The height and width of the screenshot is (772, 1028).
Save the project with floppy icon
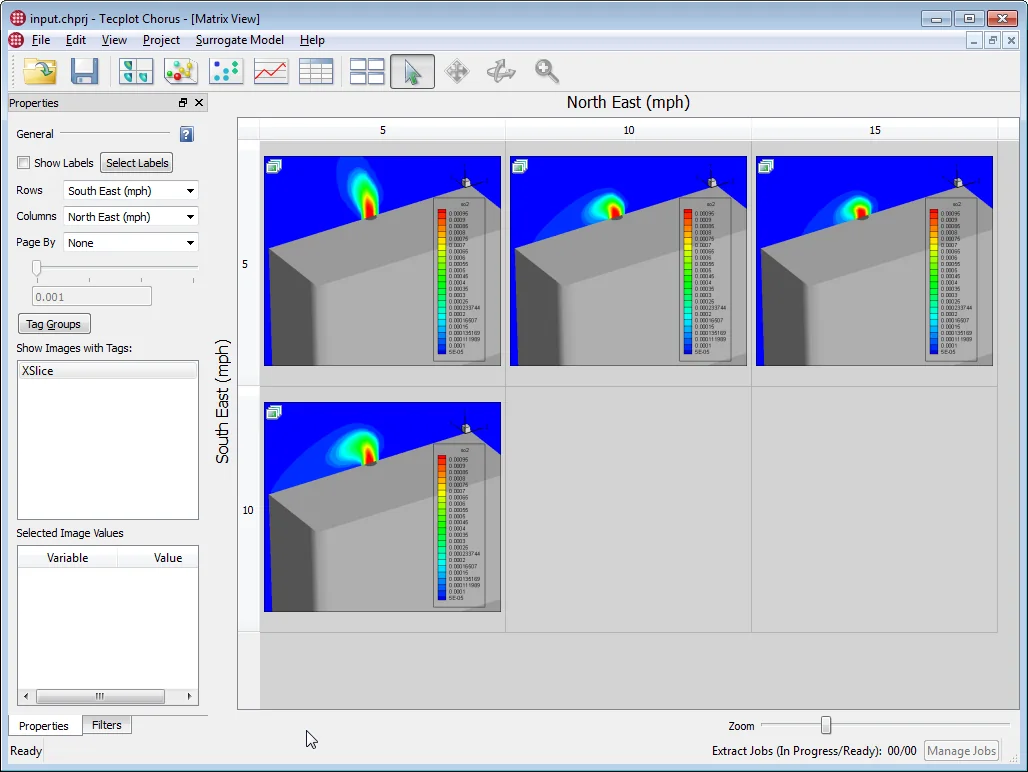(84, 71)
